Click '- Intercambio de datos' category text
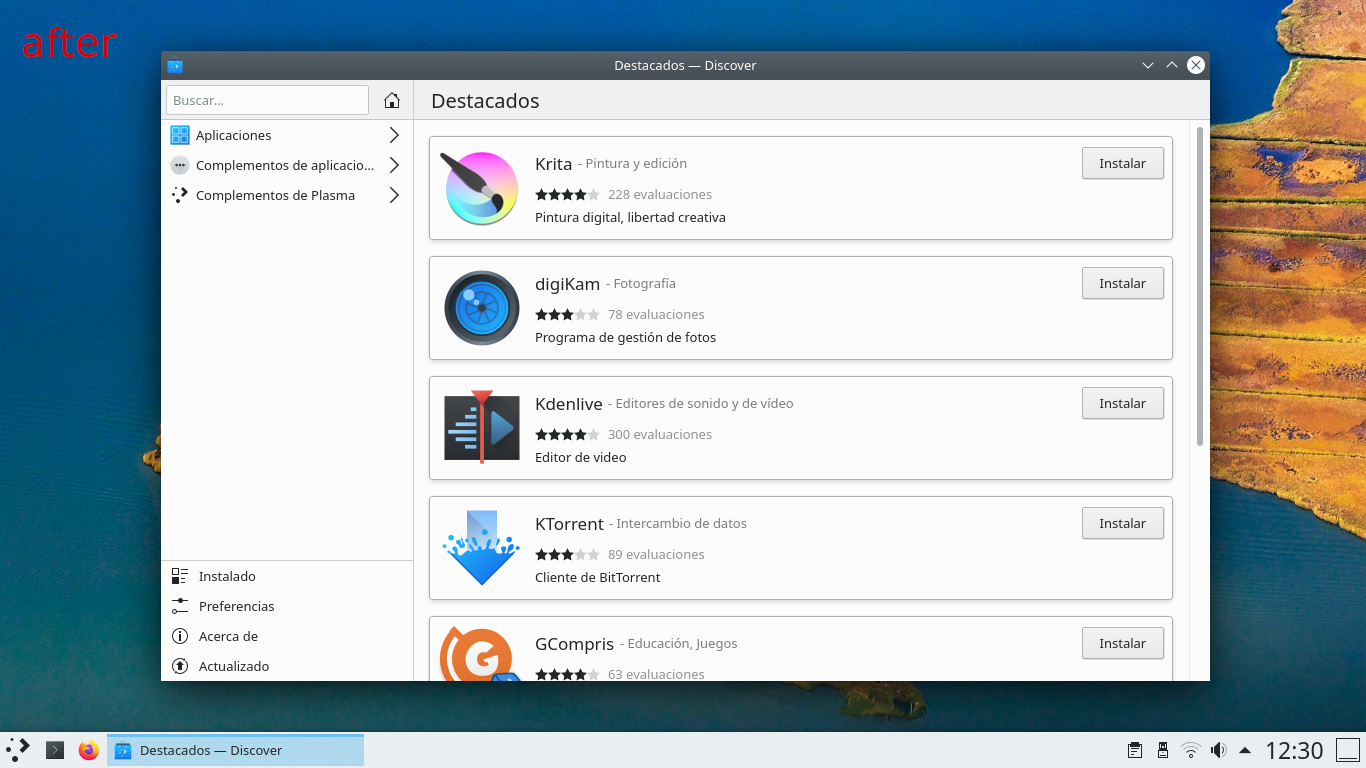Screen dimensions: 1366x768 pyautogui.click(x=677, y=523)
